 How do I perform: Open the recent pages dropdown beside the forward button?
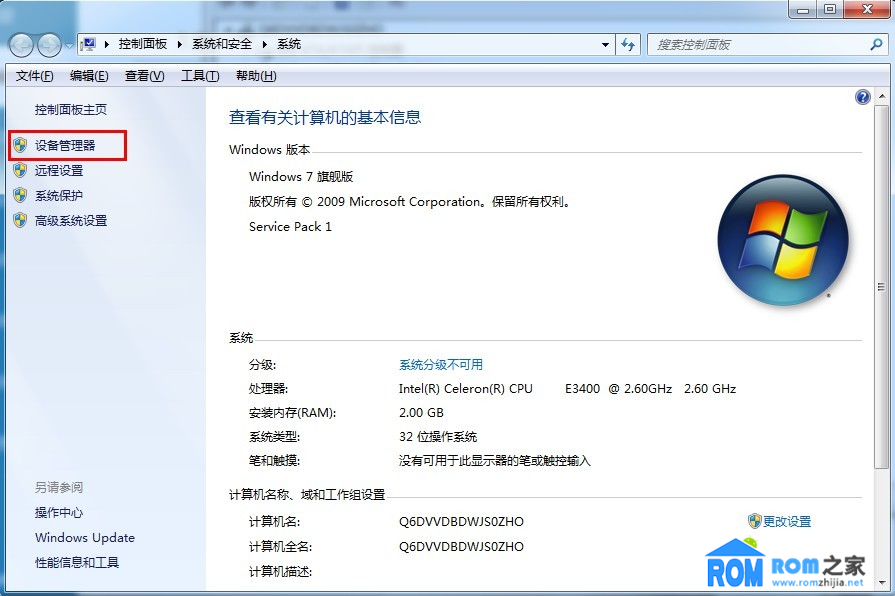(x=69, y=46)
